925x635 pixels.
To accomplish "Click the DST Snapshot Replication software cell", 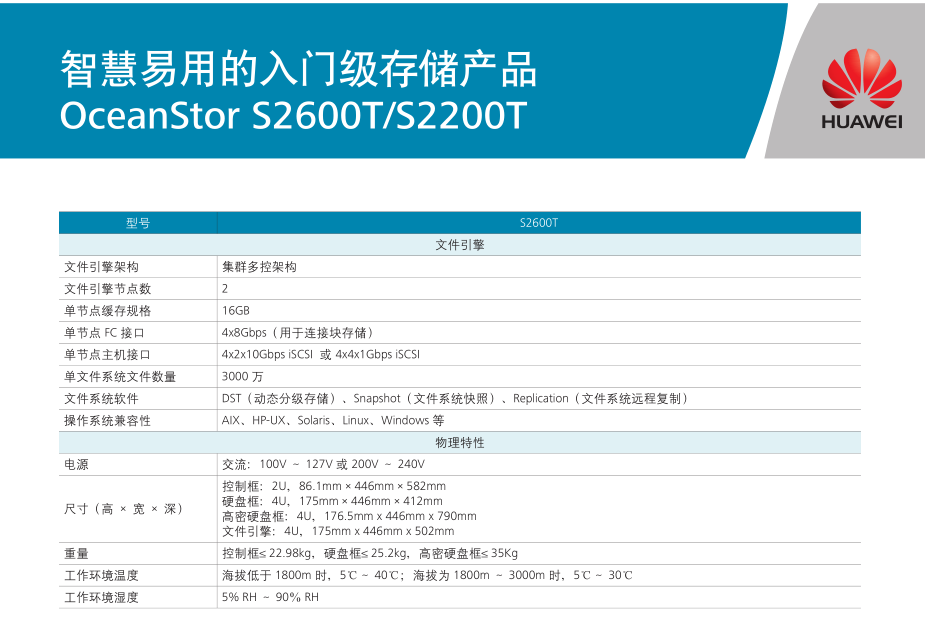I will pyautogui.click(x=455, y=399).
